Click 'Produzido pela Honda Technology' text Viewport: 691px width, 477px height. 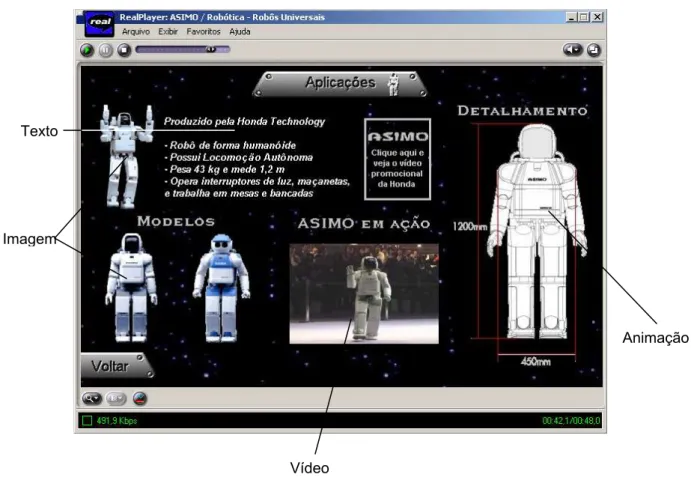(245, 122)
